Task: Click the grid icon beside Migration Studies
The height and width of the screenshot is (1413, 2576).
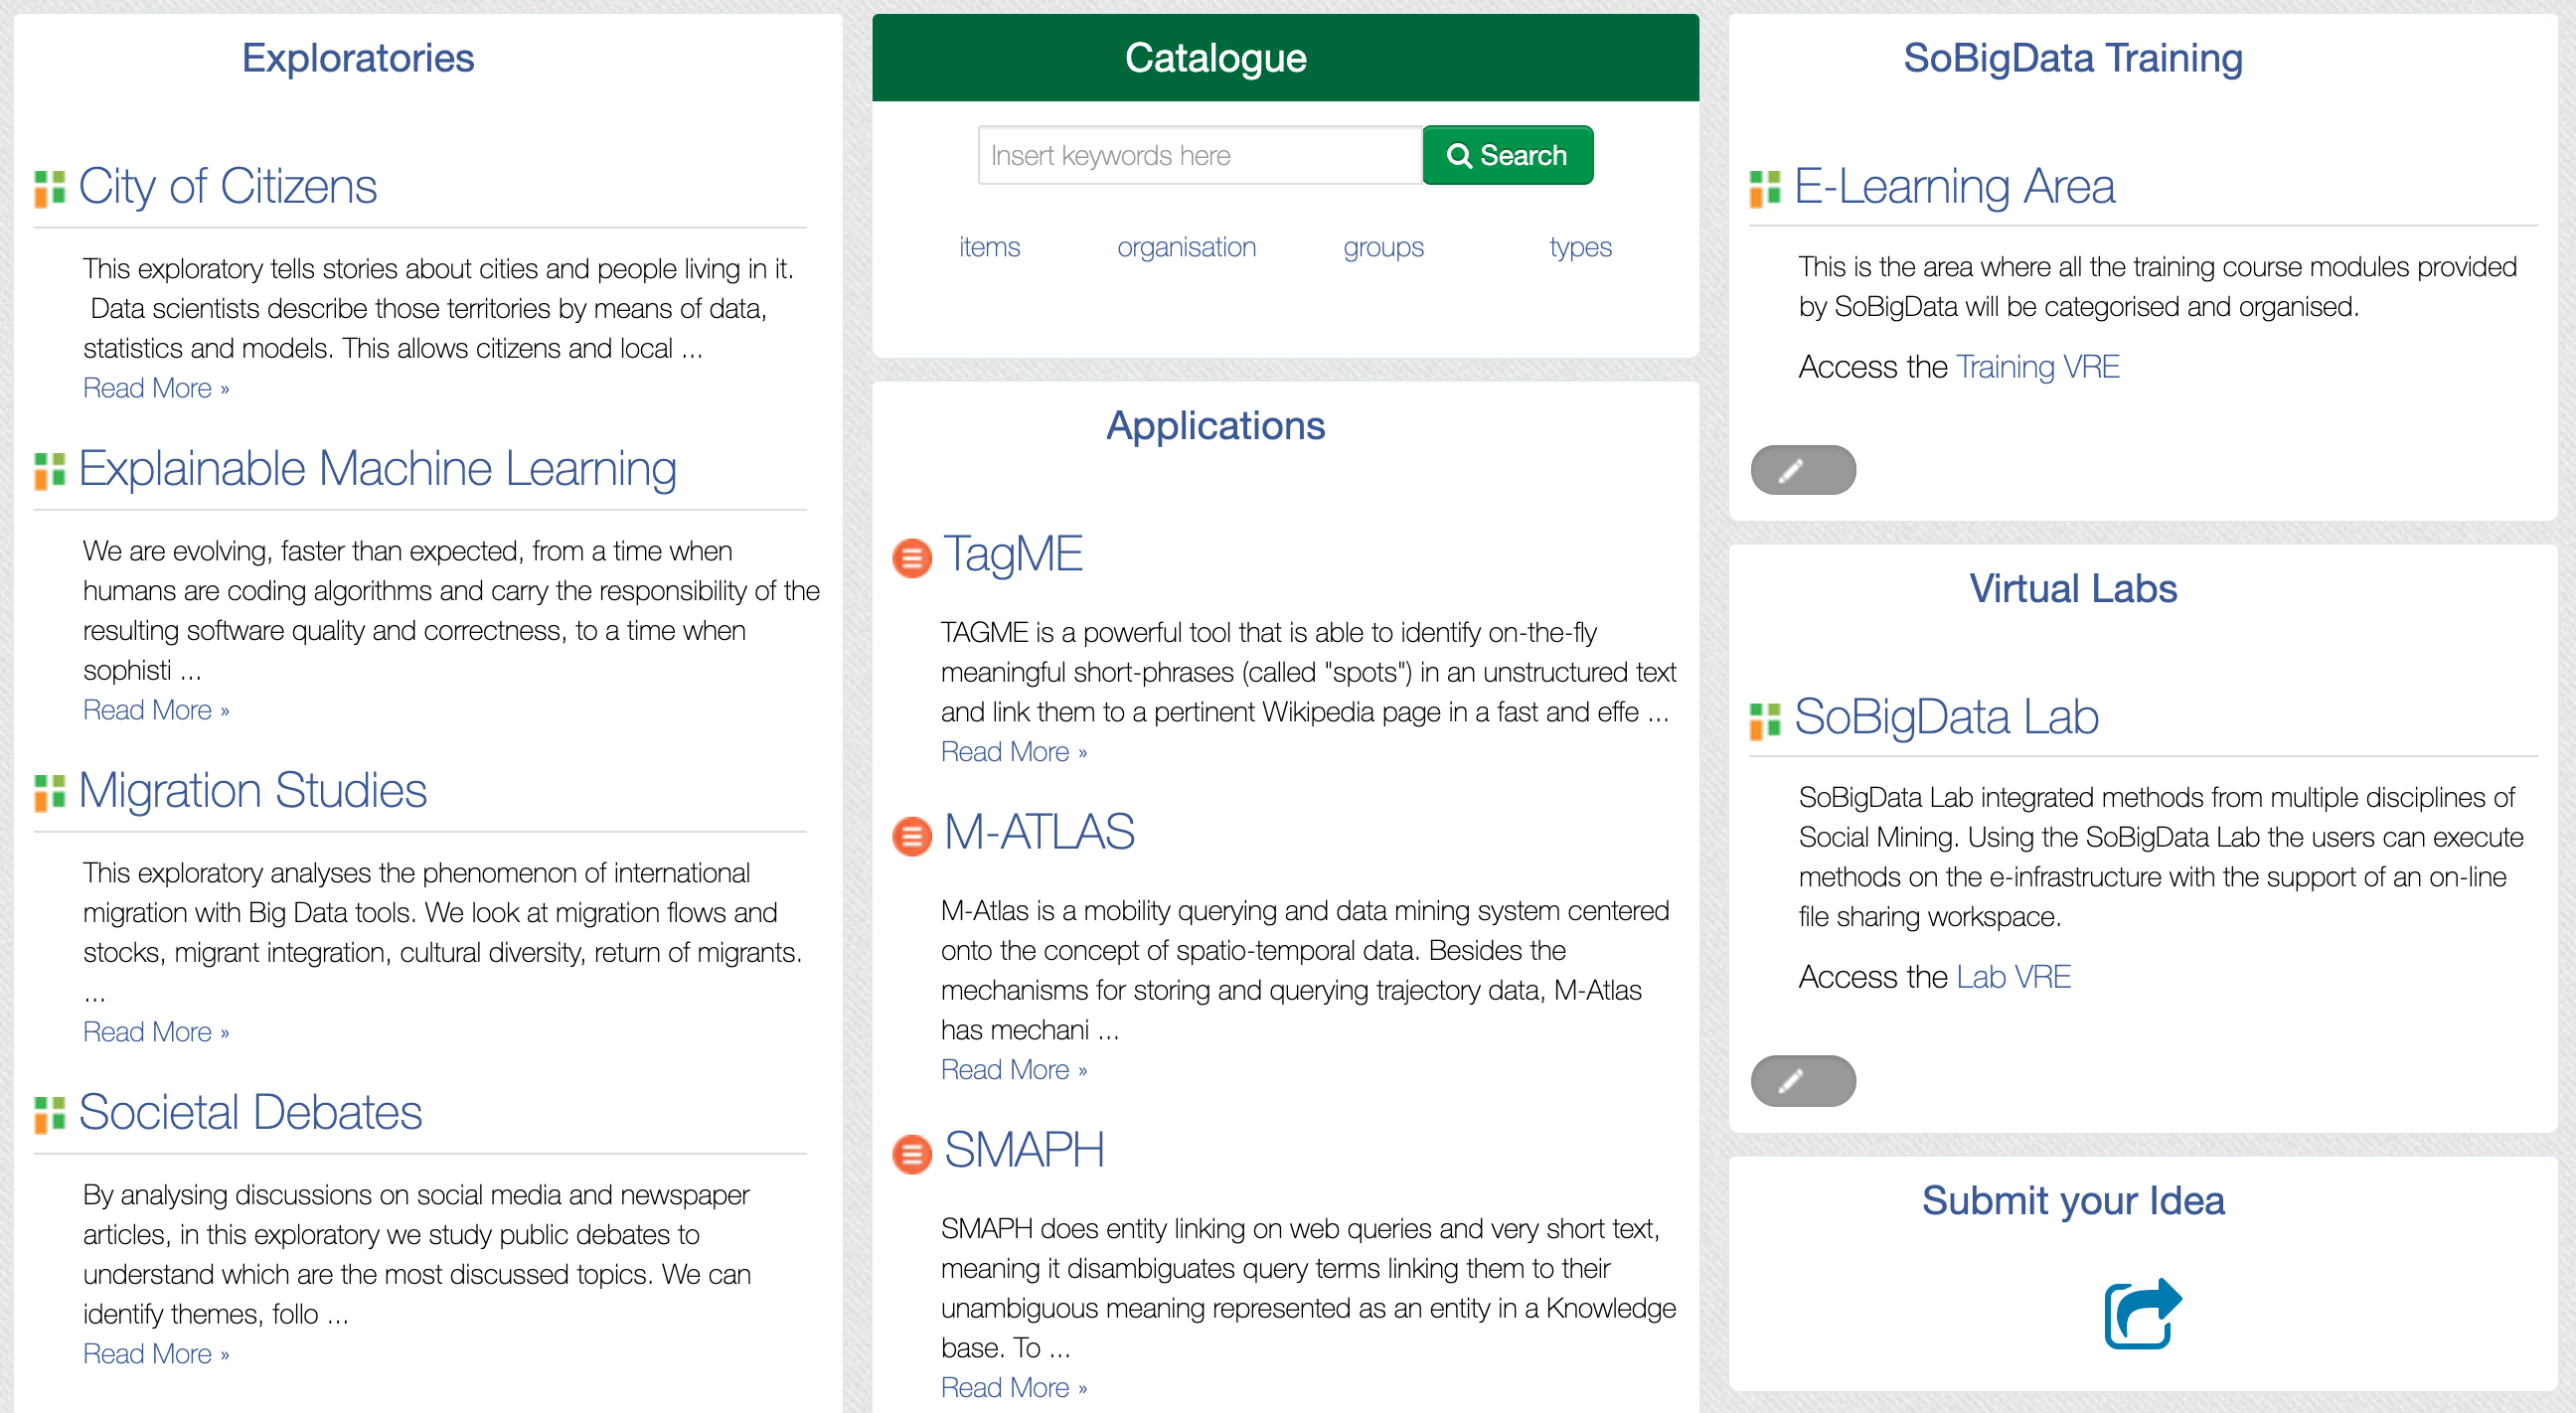Action: 49,792
